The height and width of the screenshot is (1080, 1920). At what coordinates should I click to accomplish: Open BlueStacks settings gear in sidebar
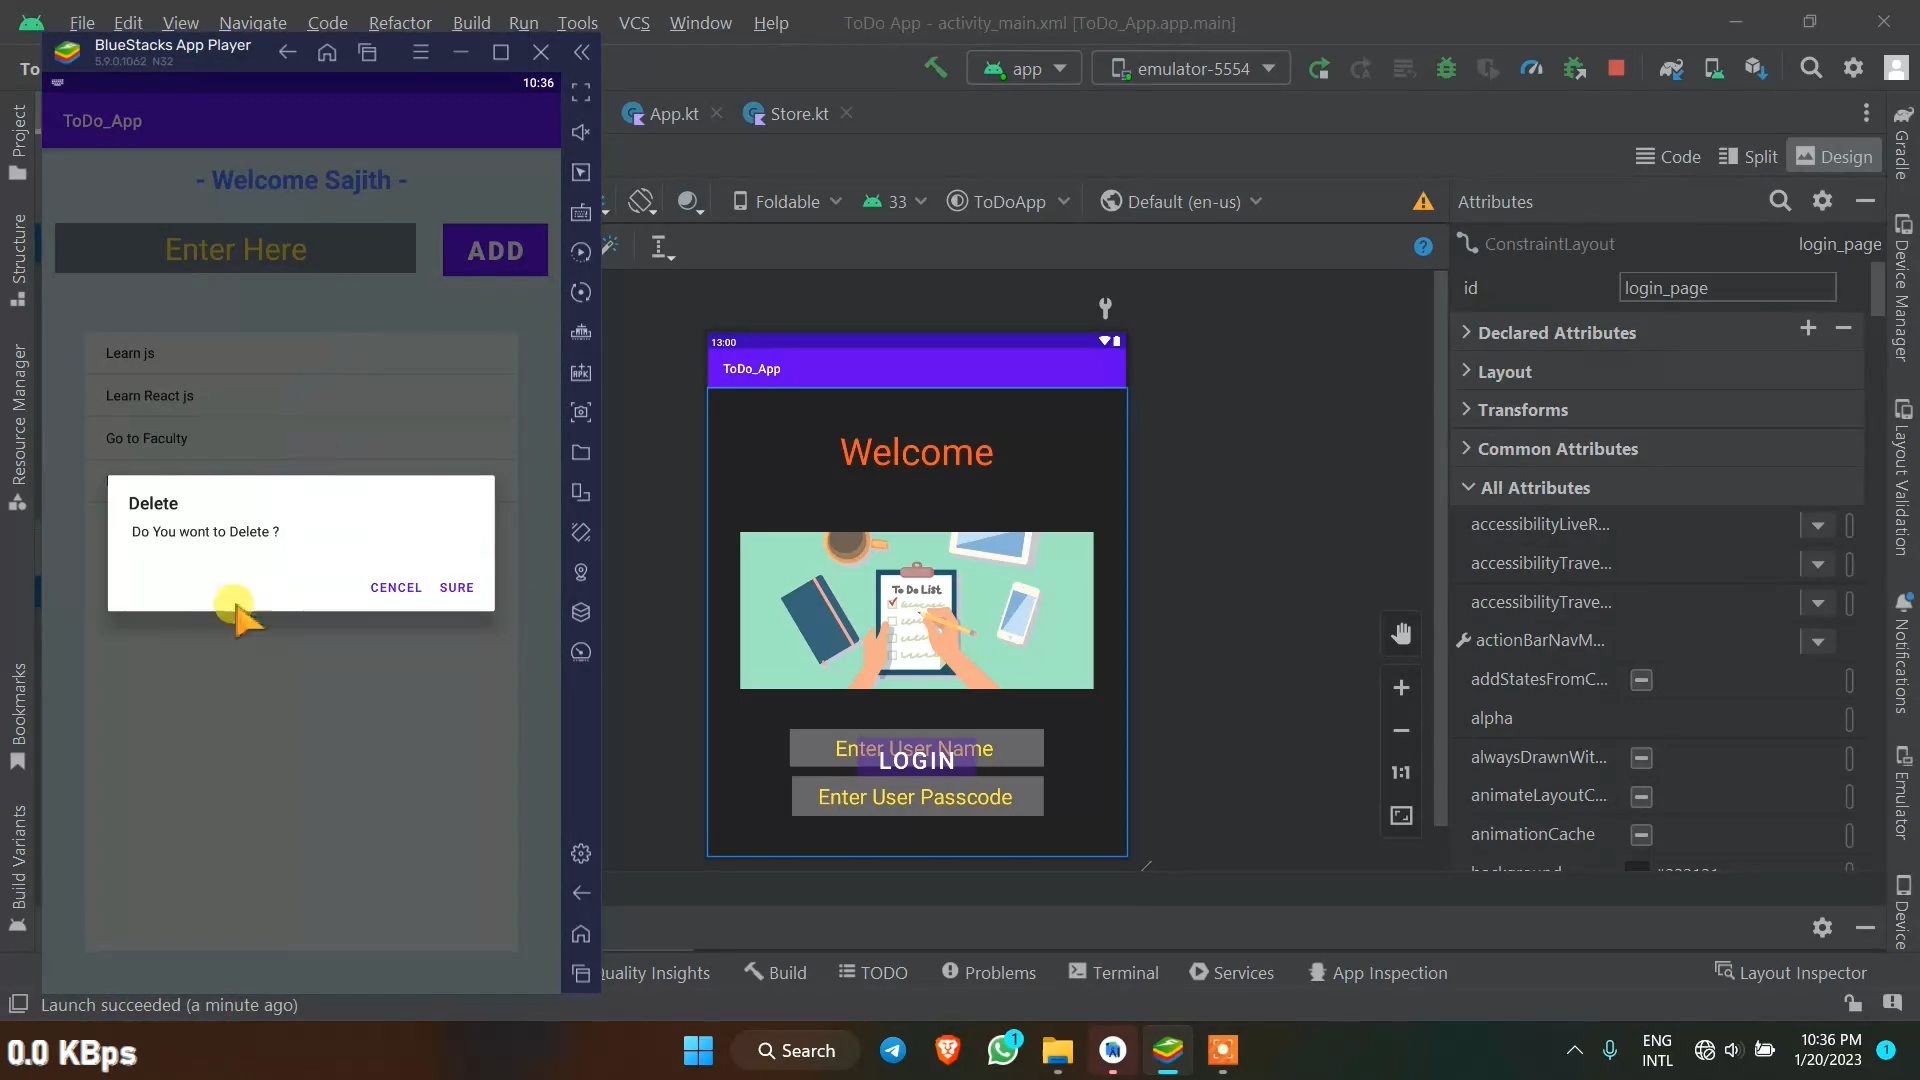(x=581, y=853)
